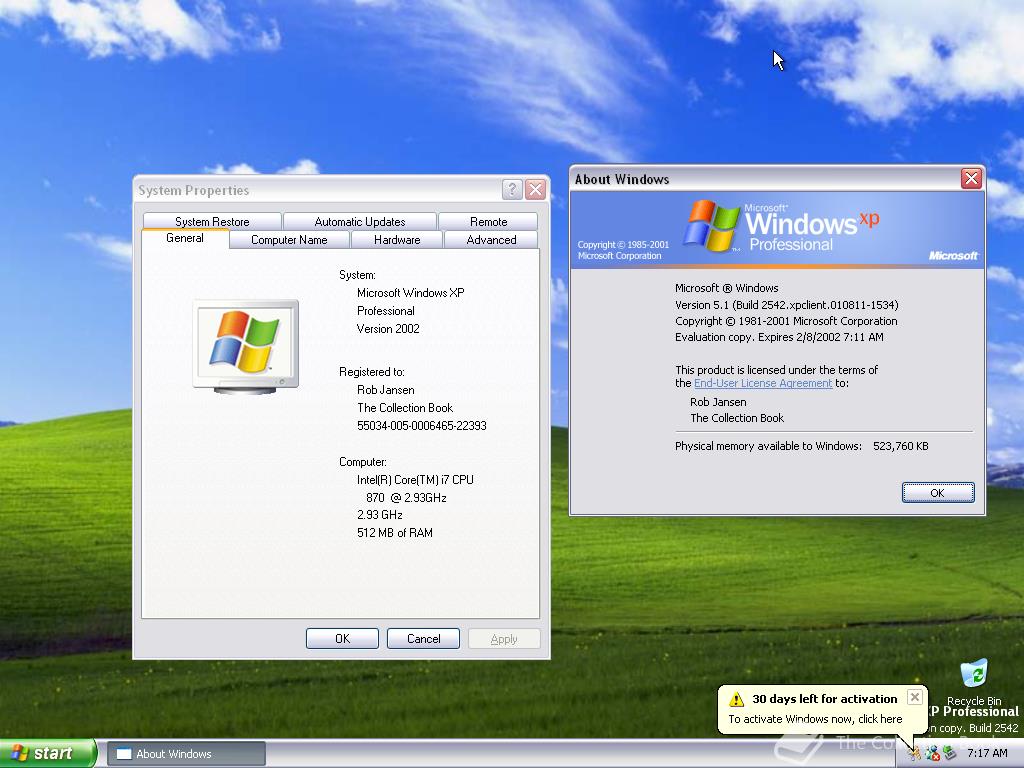Click the 7:17 AM taskbar clock
Viewport: 1024px width, 768px height.
coord(987,754)
